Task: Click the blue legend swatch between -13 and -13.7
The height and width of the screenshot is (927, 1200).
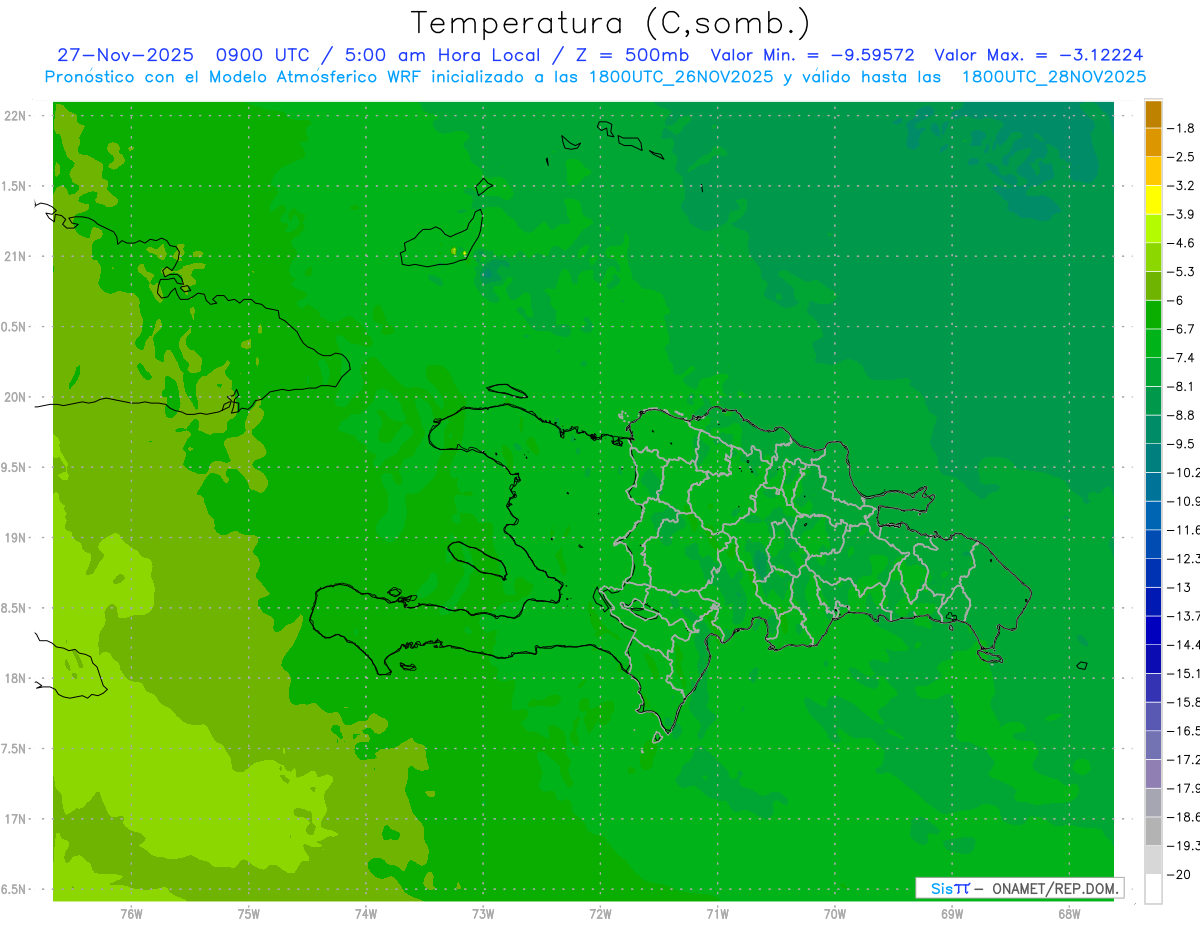Action: coord(1153,601)
